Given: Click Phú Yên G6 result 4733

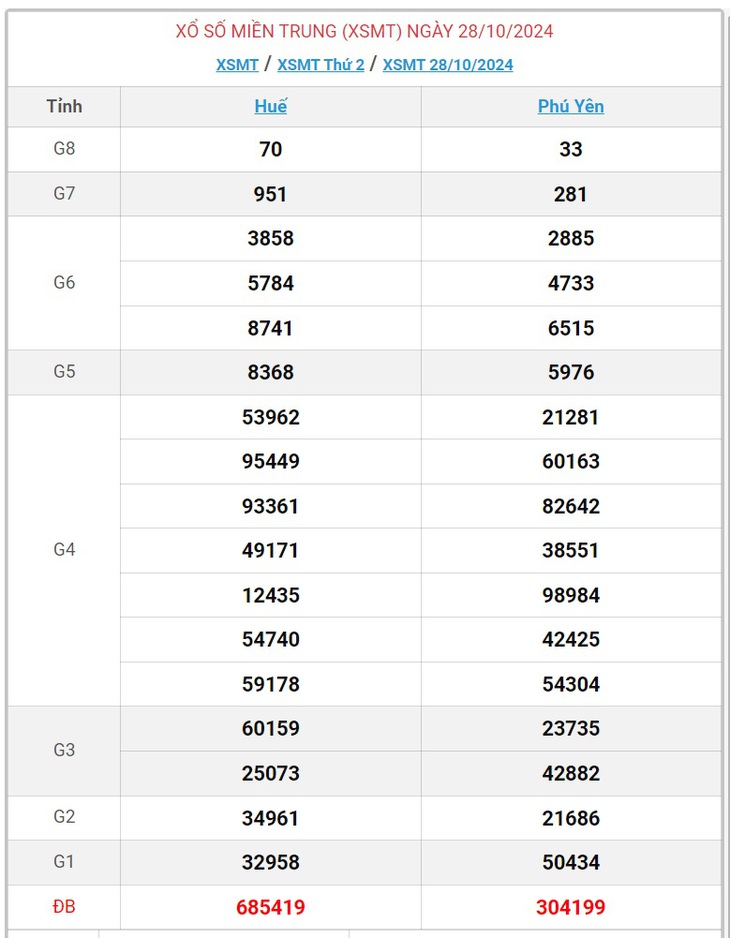Looking at the screenshot, I should tap(571, 283).
